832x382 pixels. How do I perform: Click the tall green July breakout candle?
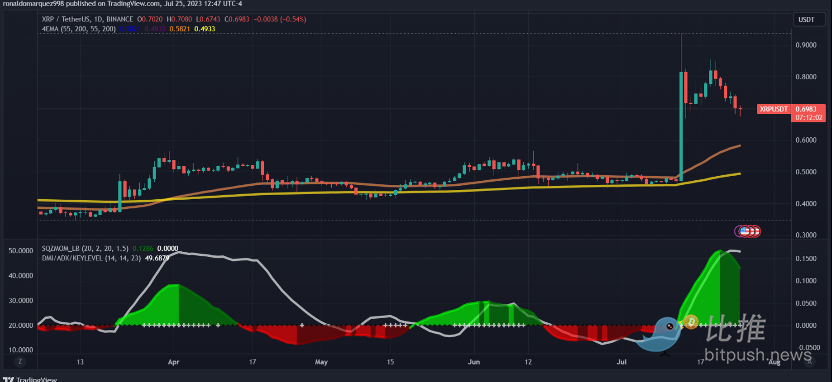pos(681,125)
